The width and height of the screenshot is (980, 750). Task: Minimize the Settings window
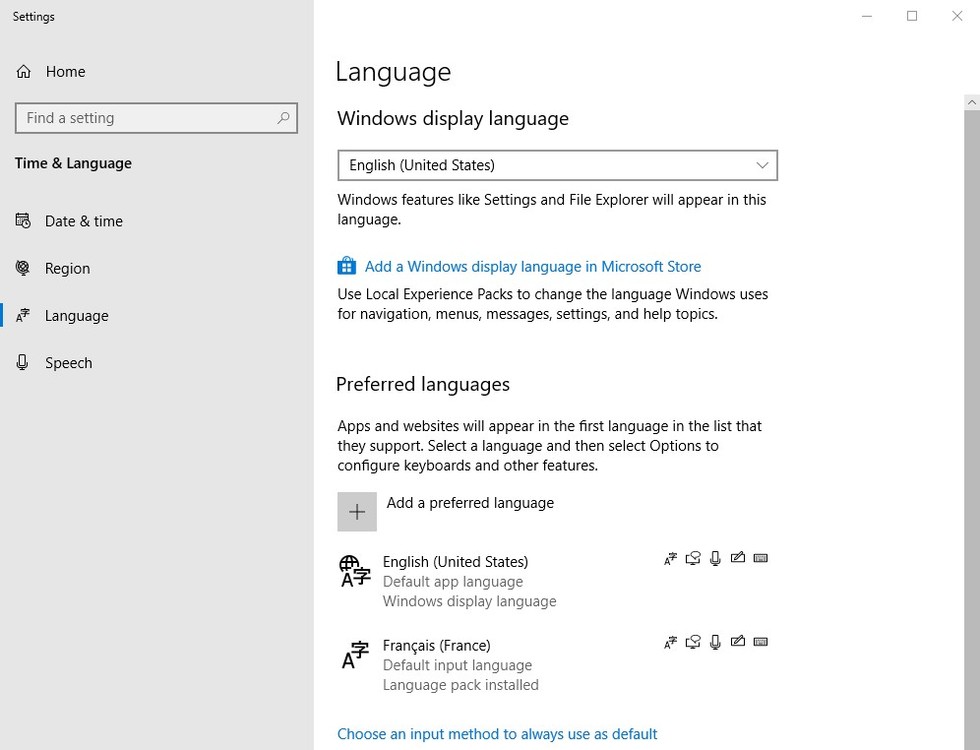point(867,16)
